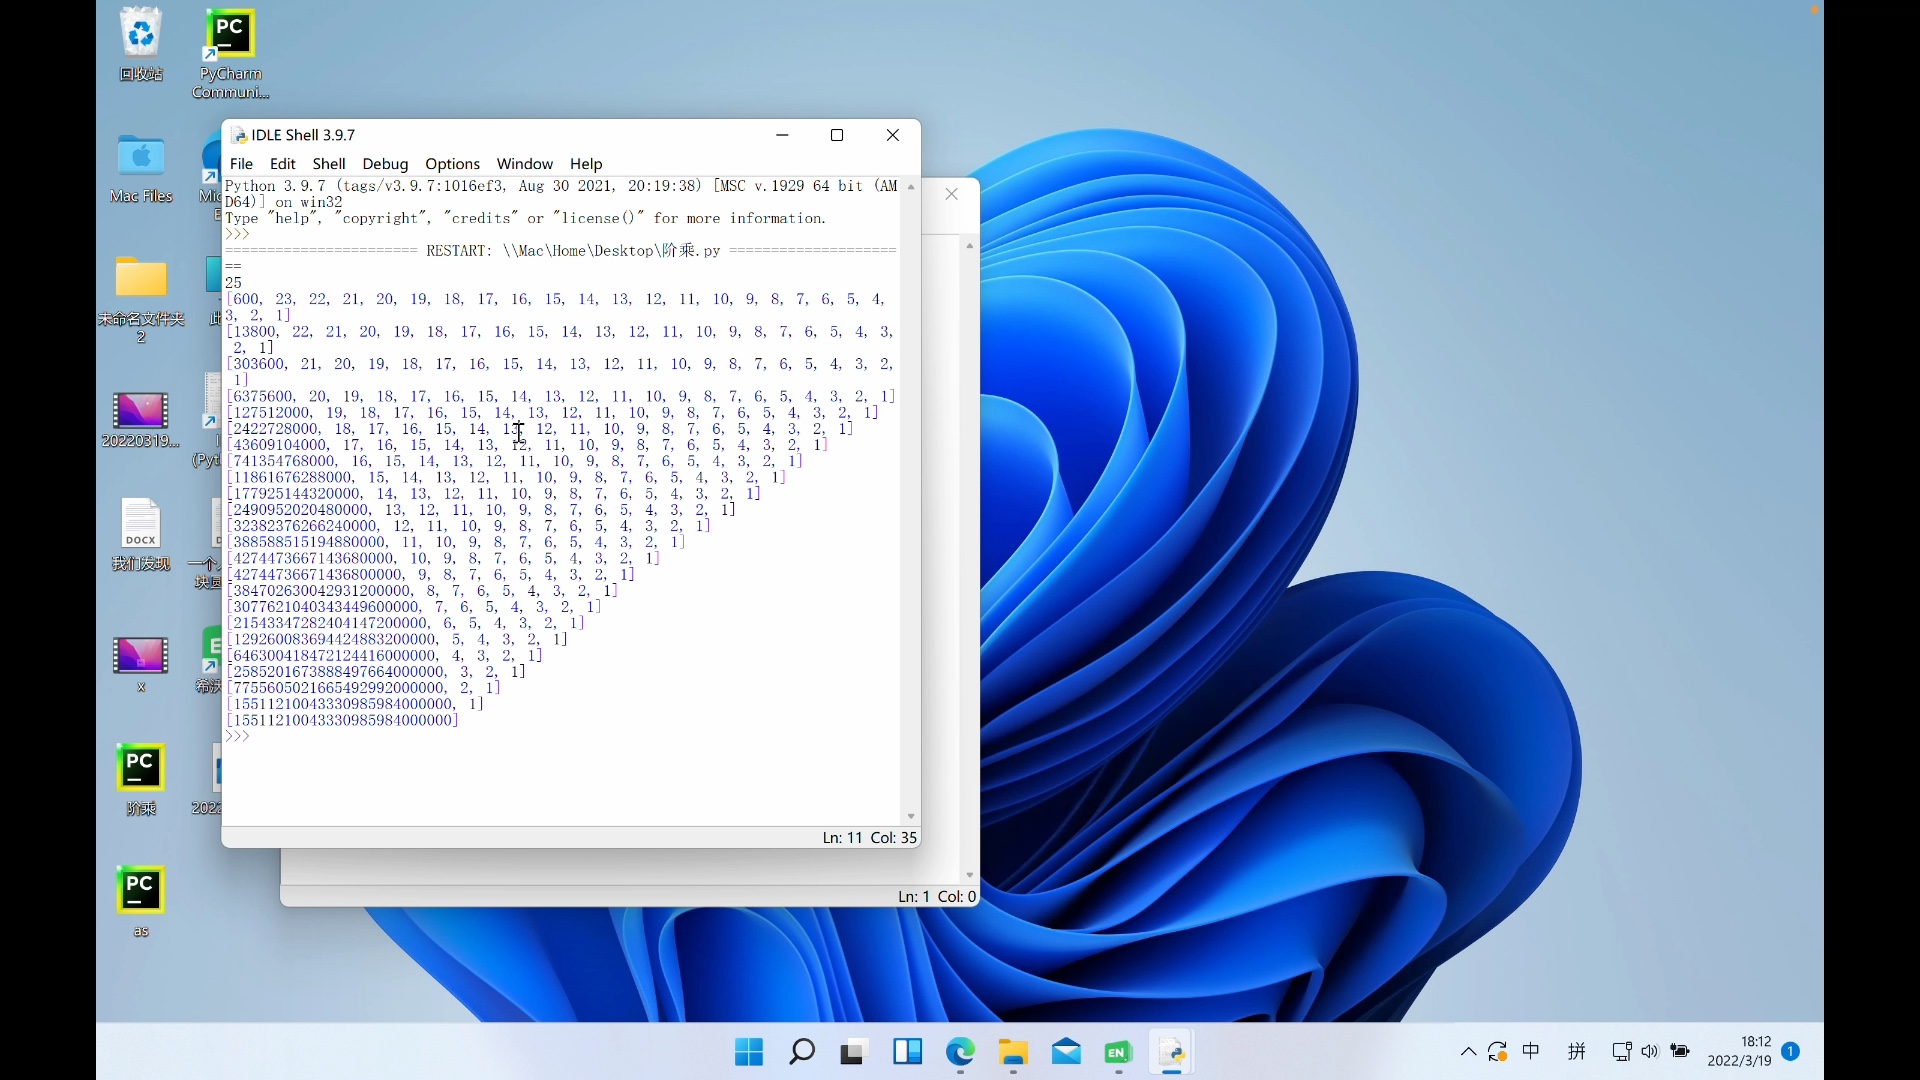1920x1080 pixels.
Task: Click output line starting with 388588515194880000
Action: 456,542
